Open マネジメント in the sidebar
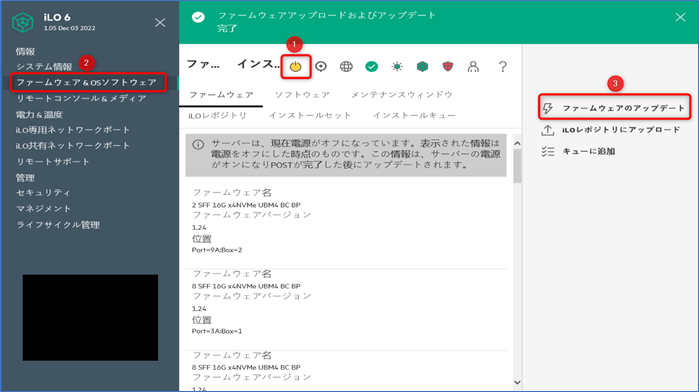 [43, 209]
